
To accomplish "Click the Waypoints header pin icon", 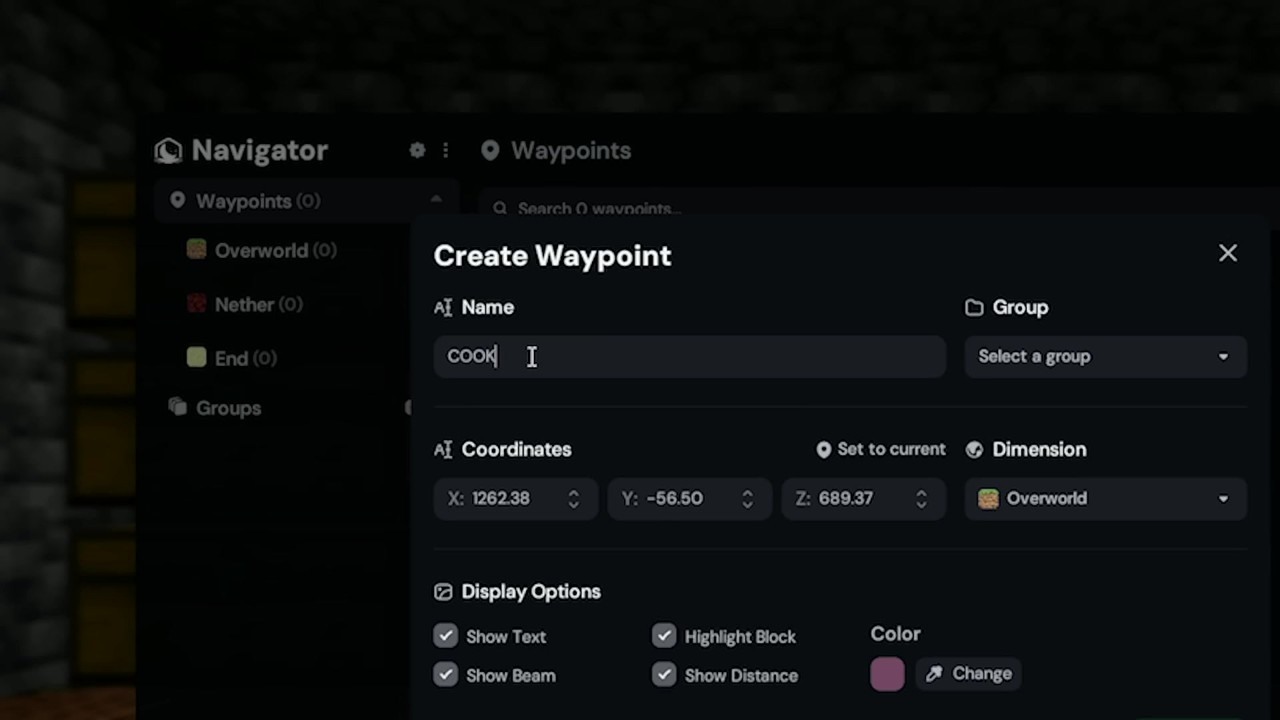I will [490, 150].
